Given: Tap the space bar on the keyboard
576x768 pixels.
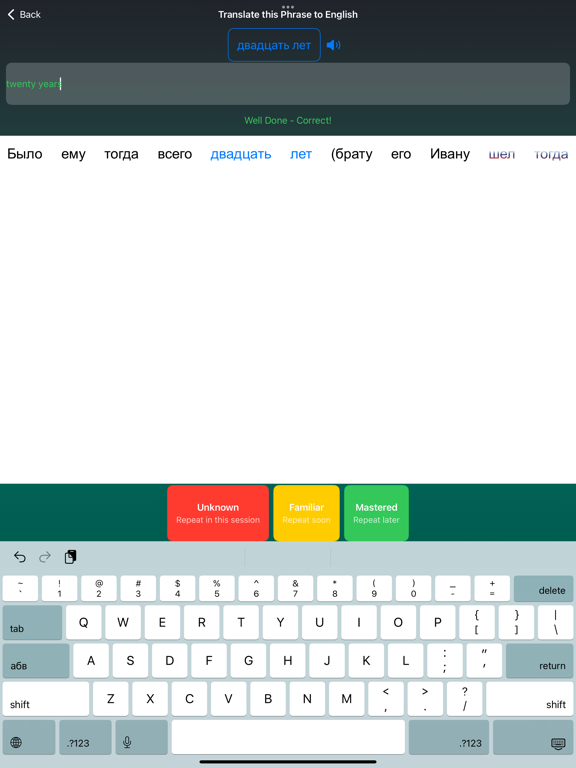Looking at the screenshot, I should [288, 737].
